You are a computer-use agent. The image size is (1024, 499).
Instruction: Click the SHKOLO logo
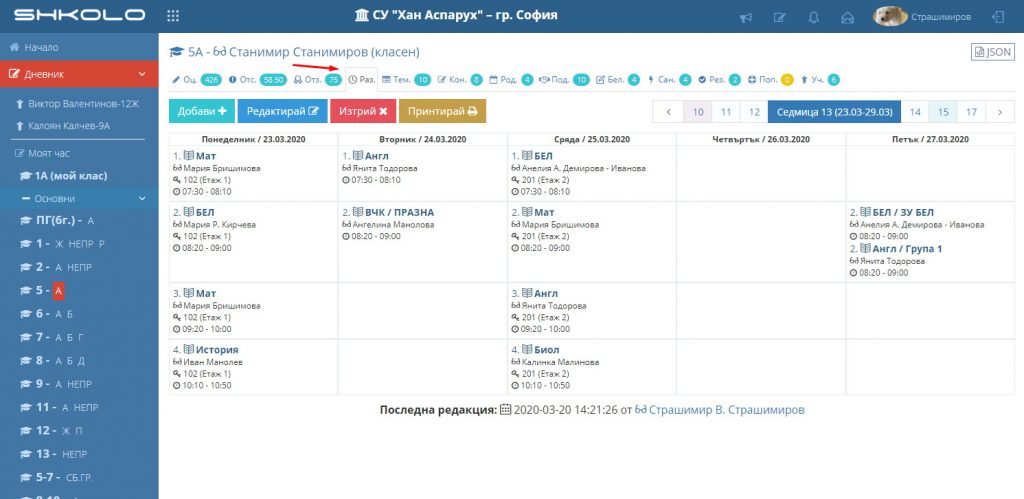[80, 14]
